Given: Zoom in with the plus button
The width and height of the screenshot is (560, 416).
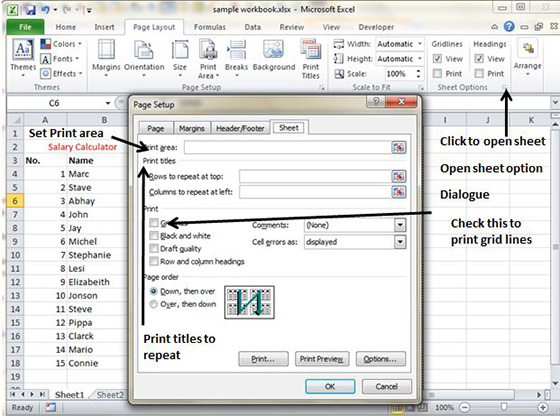Looking at the screenshot, I should click(x=543, y=407).
